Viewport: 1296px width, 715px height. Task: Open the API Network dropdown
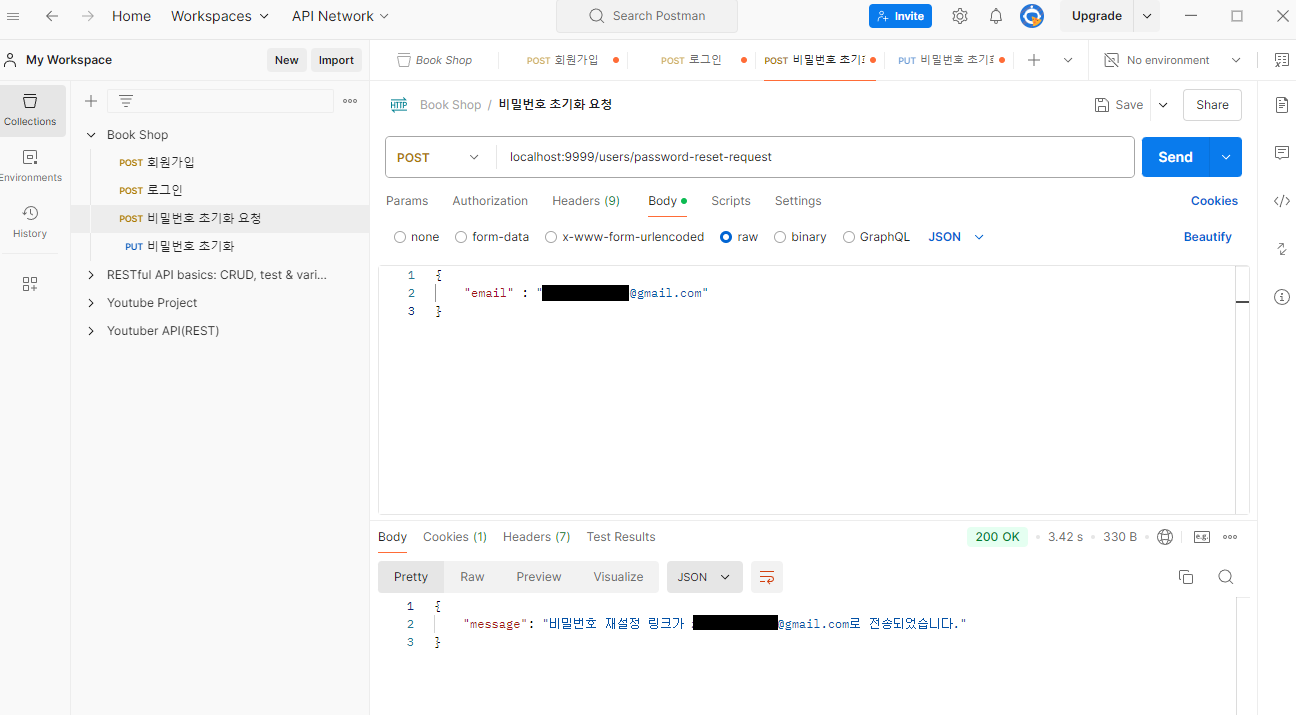340,16
